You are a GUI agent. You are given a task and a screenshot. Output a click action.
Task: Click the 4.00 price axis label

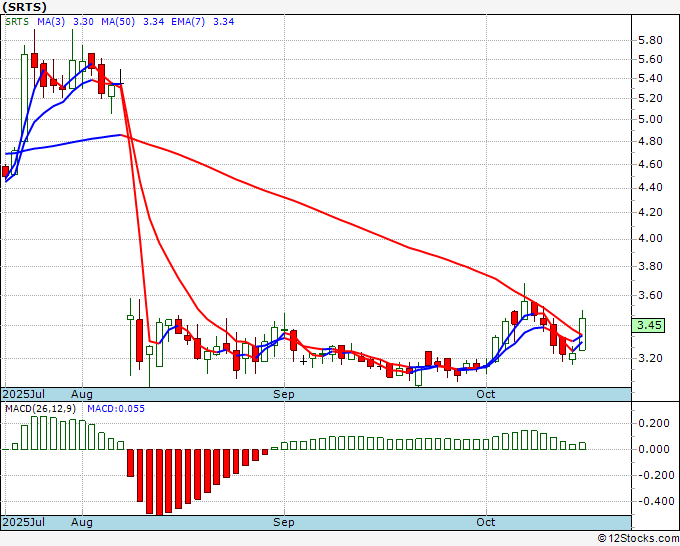pyautogui.click(x=650, y=238)
